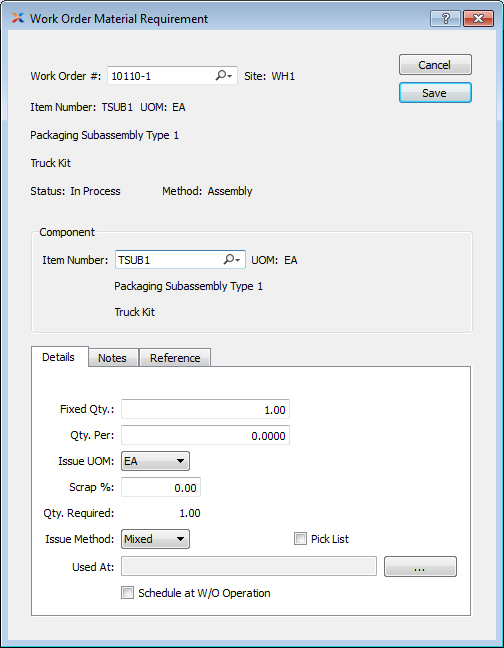Expand the Issue UOM dropdown
Viewport: 504px width, 648px height.
pos(155,461)
